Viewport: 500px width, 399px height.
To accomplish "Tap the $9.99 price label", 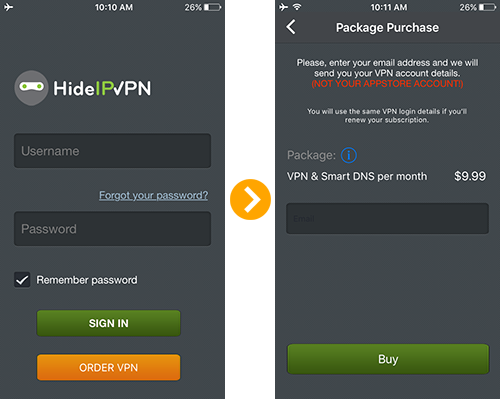I will pos(470,176).
